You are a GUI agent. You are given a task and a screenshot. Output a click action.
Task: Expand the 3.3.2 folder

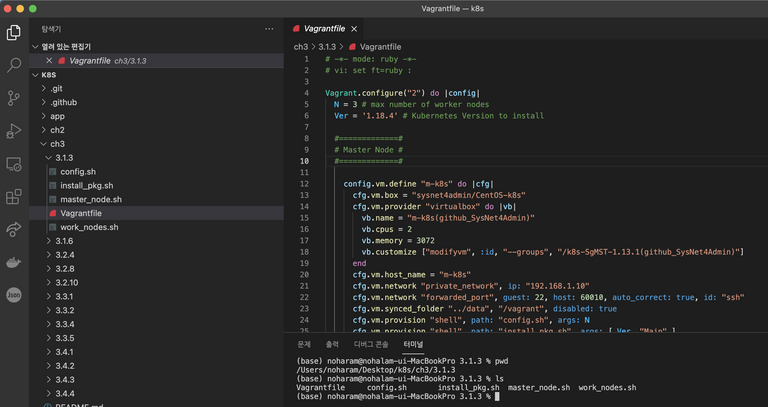point(48,310)
